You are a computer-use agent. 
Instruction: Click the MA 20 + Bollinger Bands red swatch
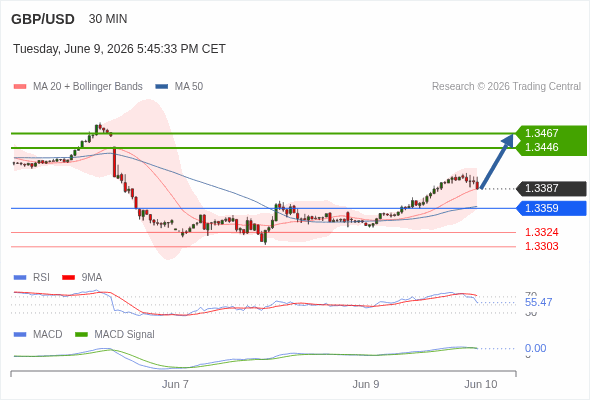(20, 87)
